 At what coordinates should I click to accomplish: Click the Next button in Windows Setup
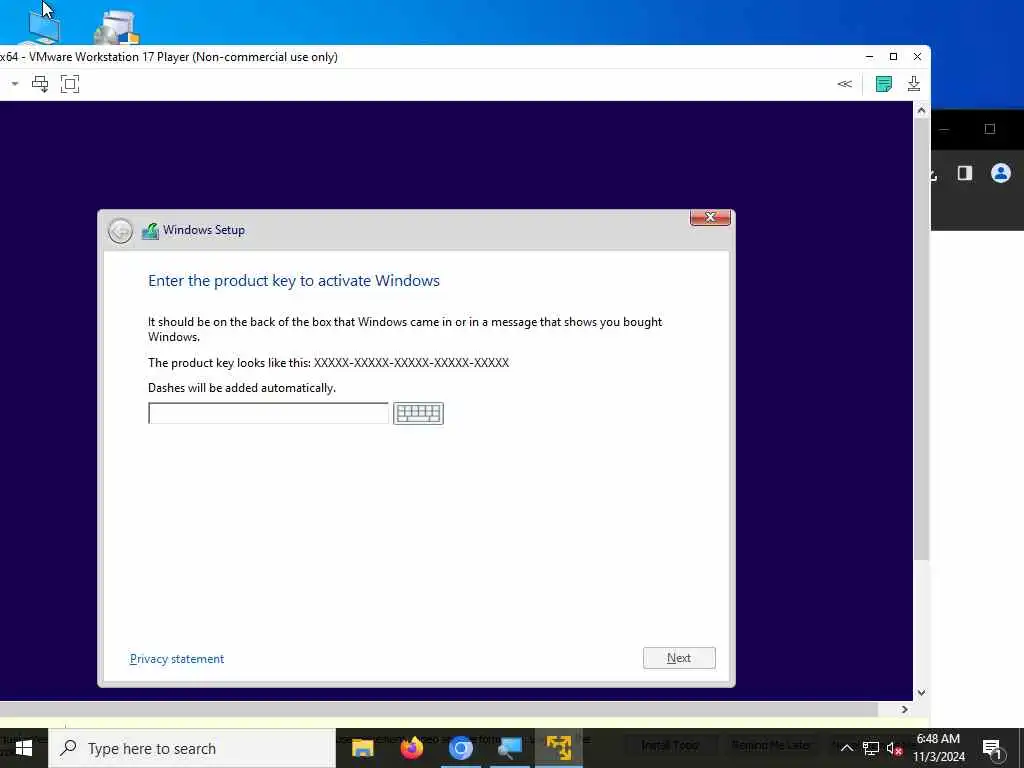679,658
